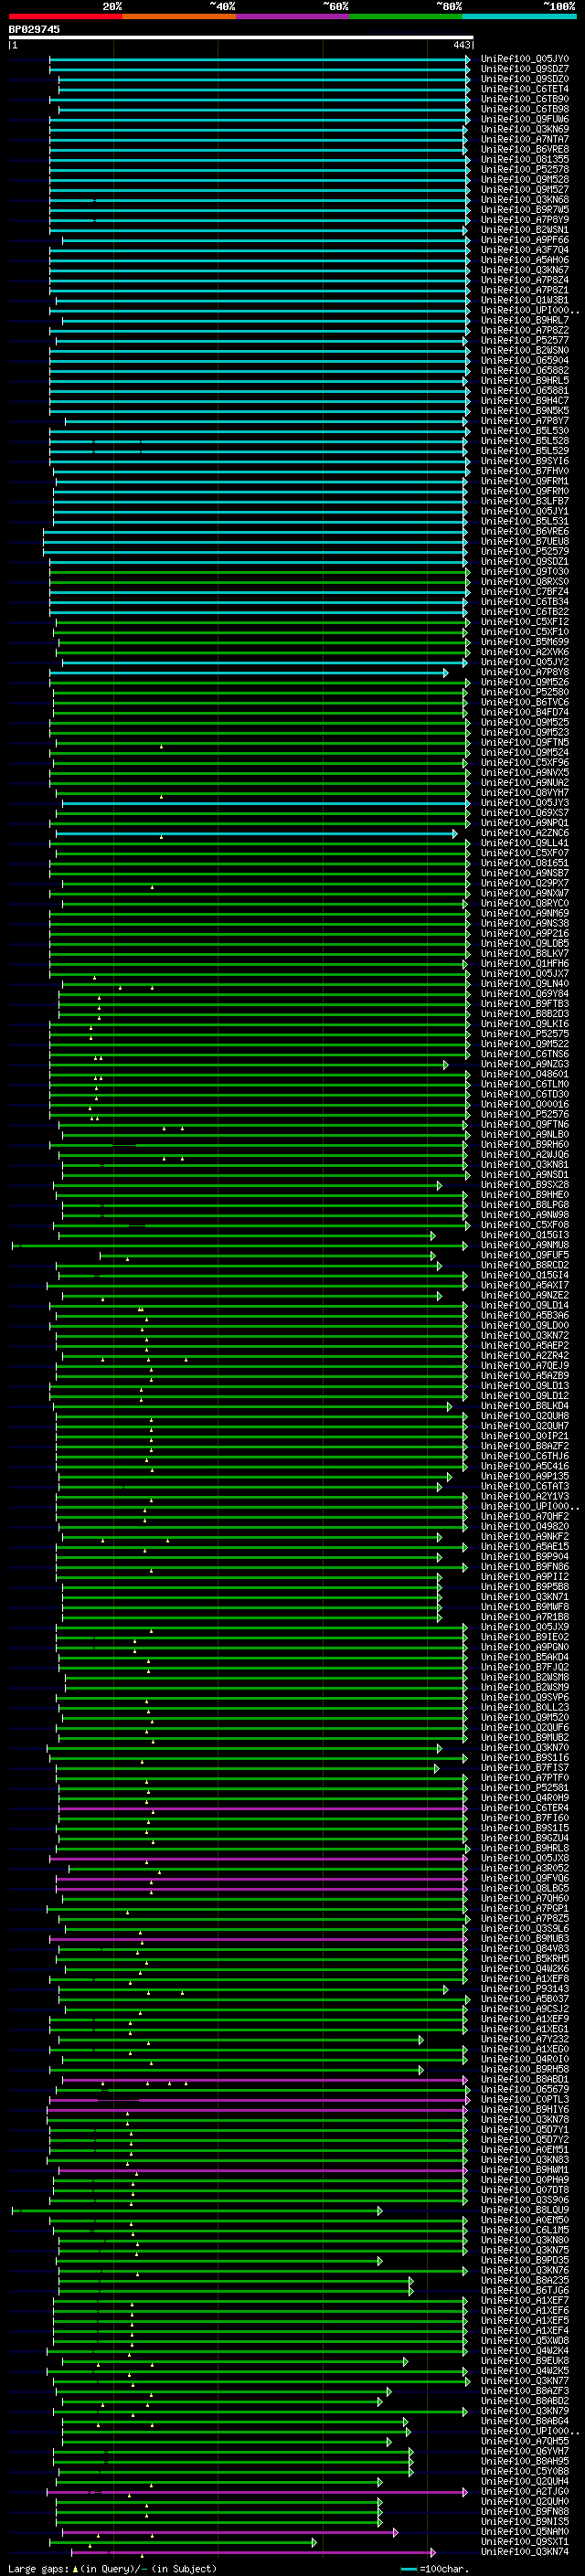The height and width of the screenshot is (2576, 585).
Task: Click hit label UniRef100_B9H4C7
Action: click(x=524, y=400)
